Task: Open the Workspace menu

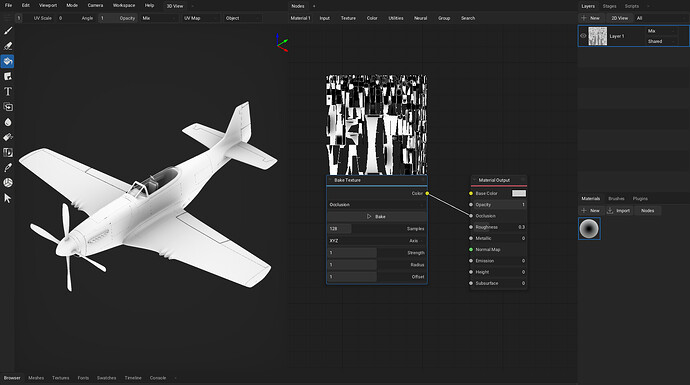Action: (x=124, y=5)
